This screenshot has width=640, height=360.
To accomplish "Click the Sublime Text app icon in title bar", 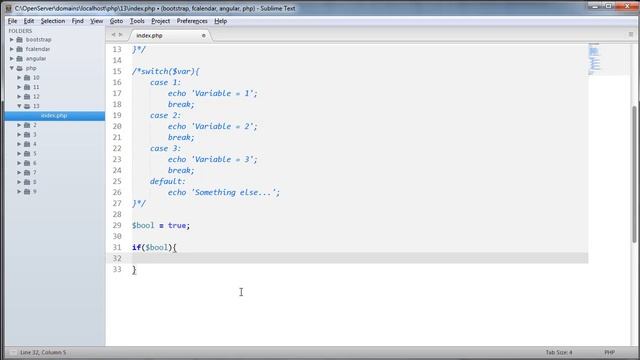I will pyautogui.click(x=8, y=8).
